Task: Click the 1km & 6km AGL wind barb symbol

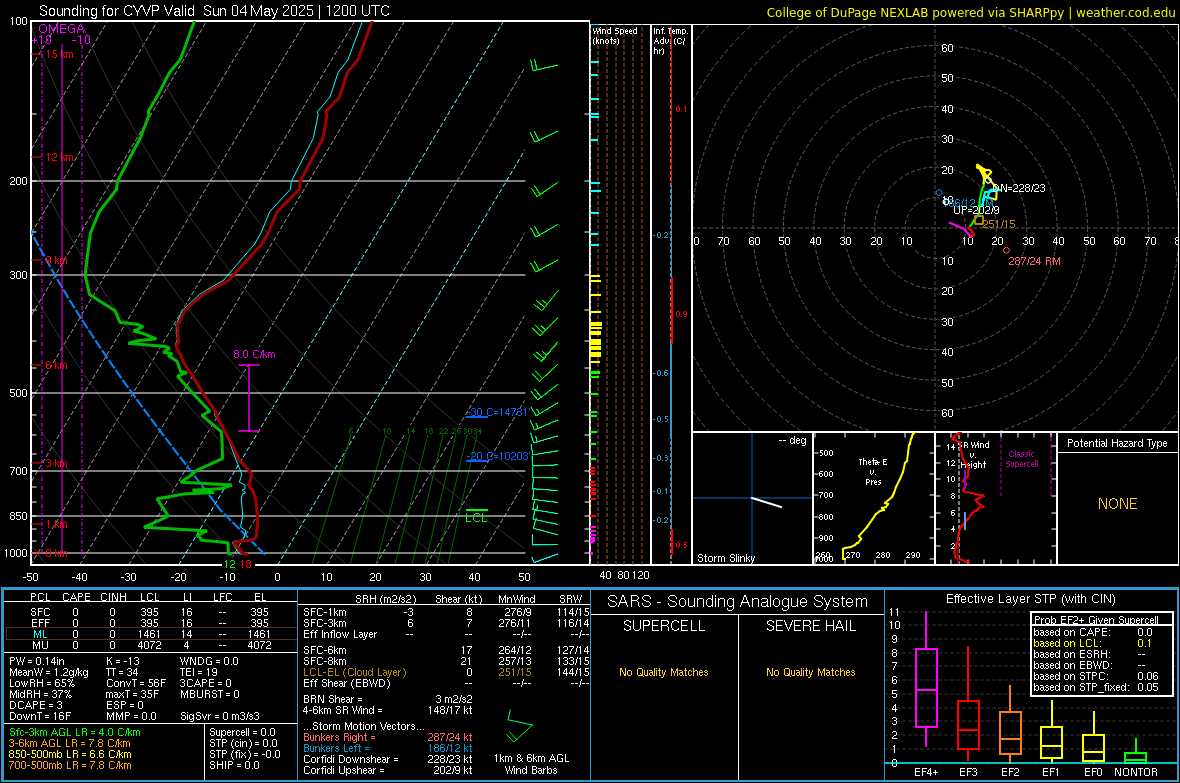Action: 519,726
